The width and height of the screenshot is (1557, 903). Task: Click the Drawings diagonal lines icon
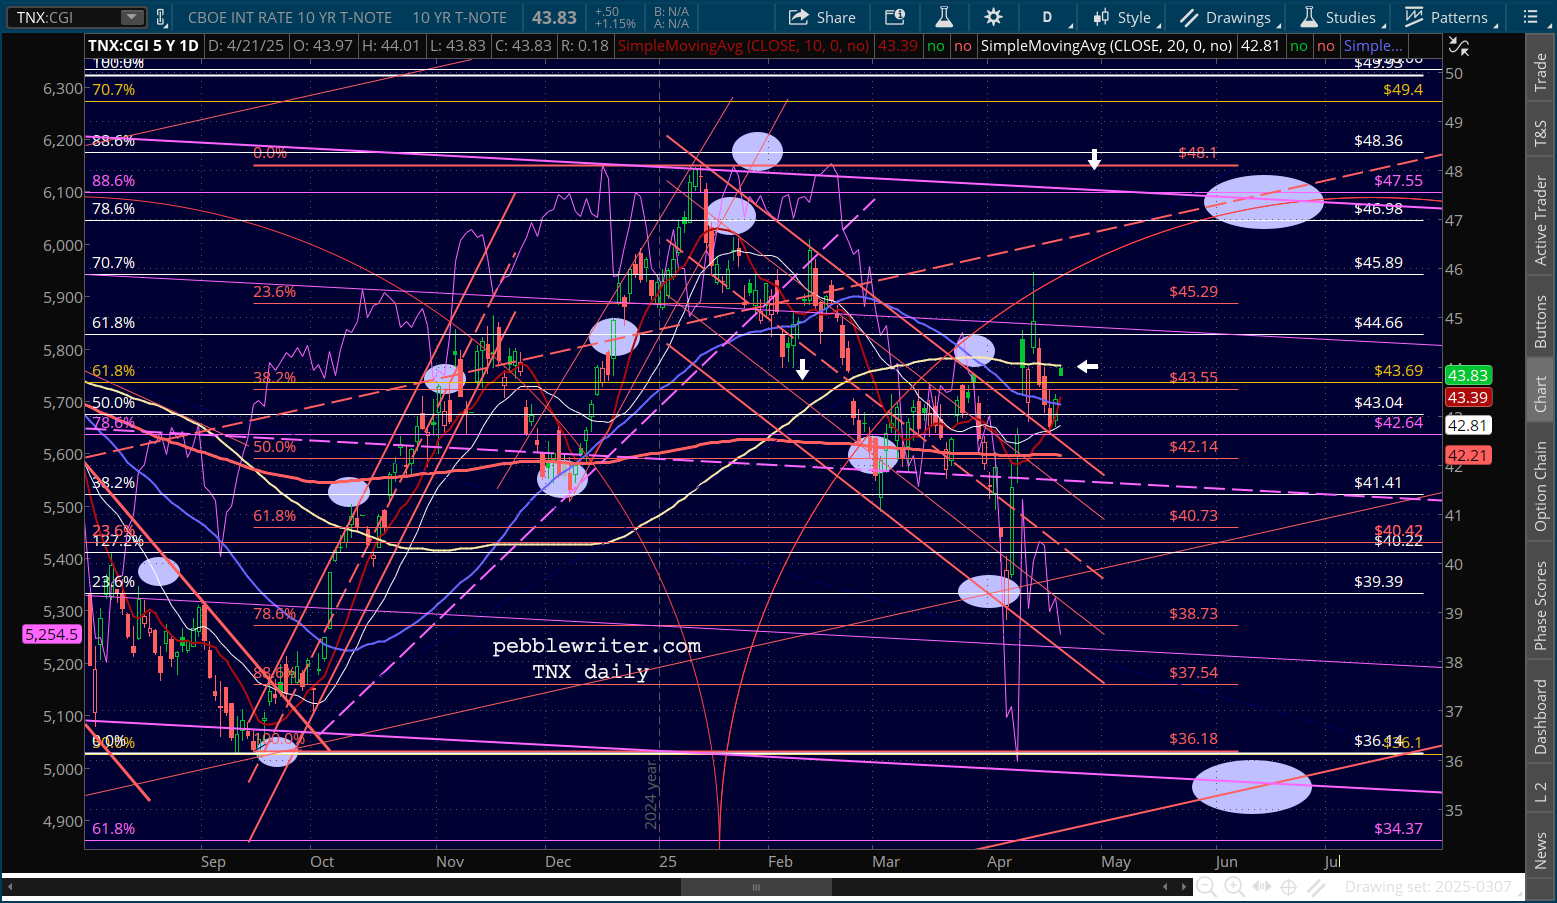tap(1189, 17)
